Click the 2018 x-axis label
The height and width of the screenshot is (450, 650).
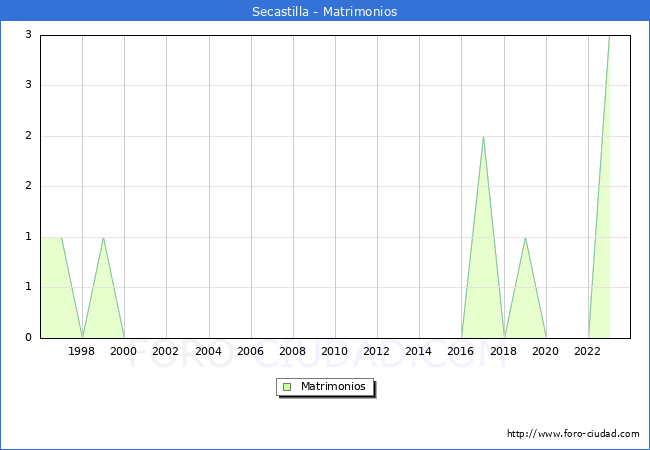point(504,351)
